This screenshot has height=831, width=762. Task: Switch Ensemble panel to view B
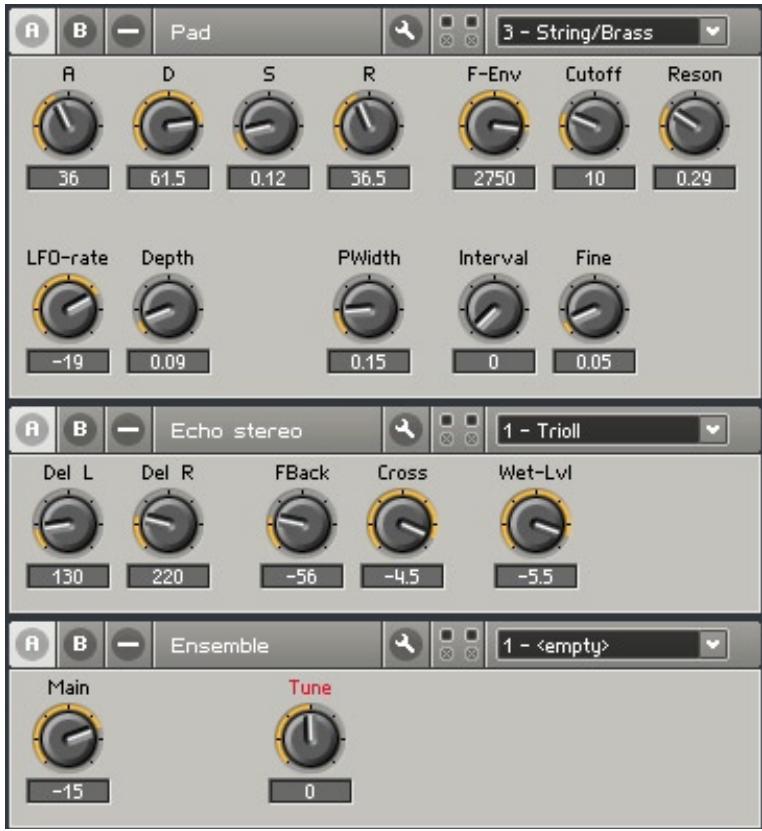[x=80, y=644]
